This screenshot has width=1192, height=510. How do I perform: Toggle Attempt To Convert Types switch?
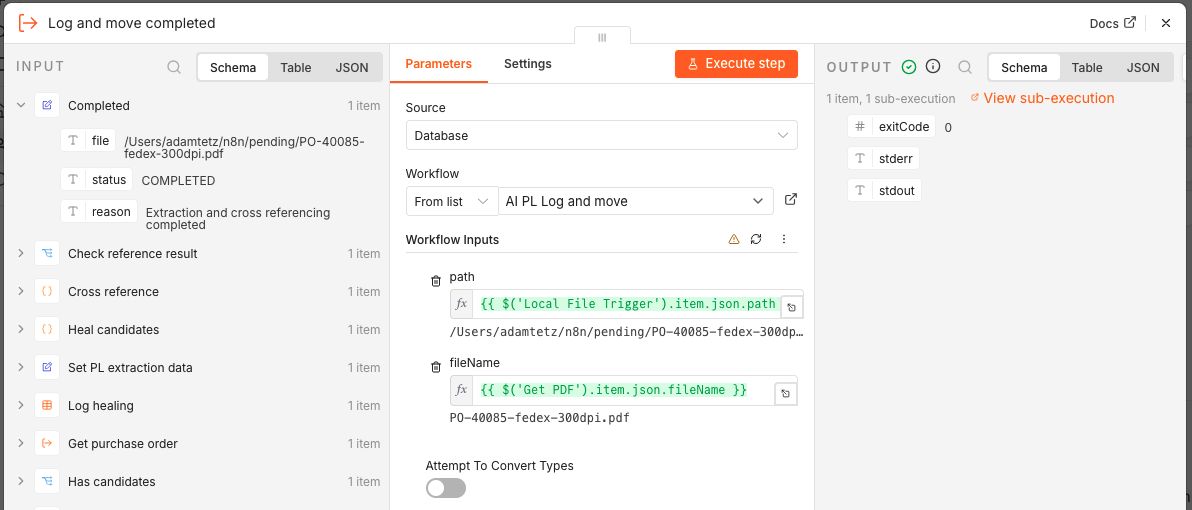445,488
